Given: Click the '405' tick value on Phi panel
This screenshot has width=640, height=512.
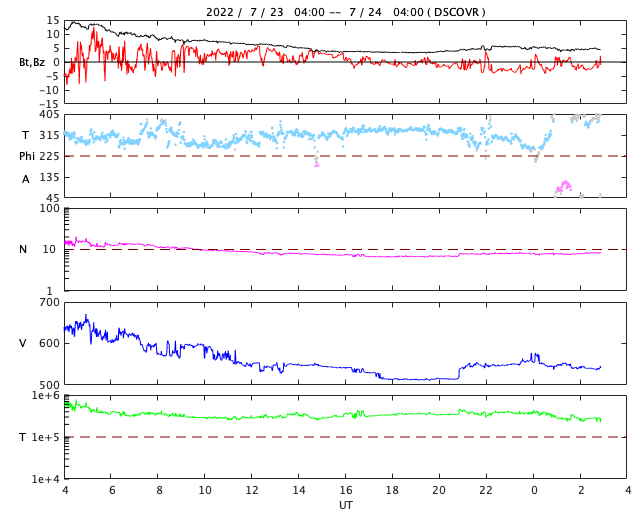Looking at the screenshot, I should 49,115.
